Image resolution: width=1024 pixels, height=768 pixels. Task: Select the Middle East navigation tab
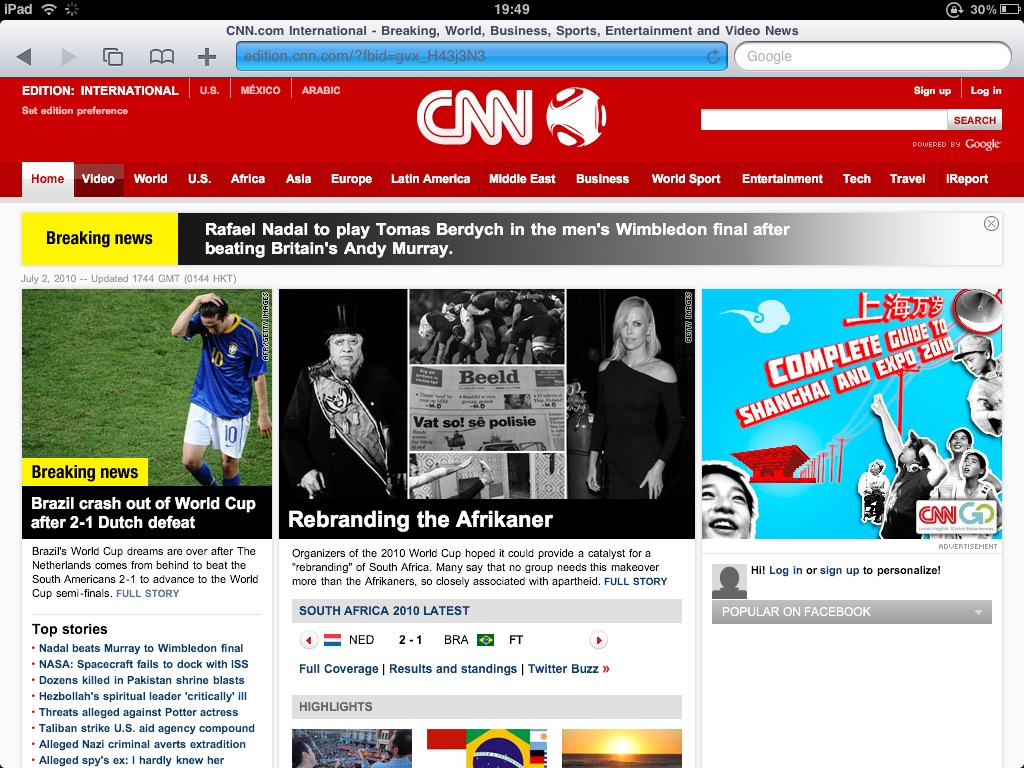522,179
